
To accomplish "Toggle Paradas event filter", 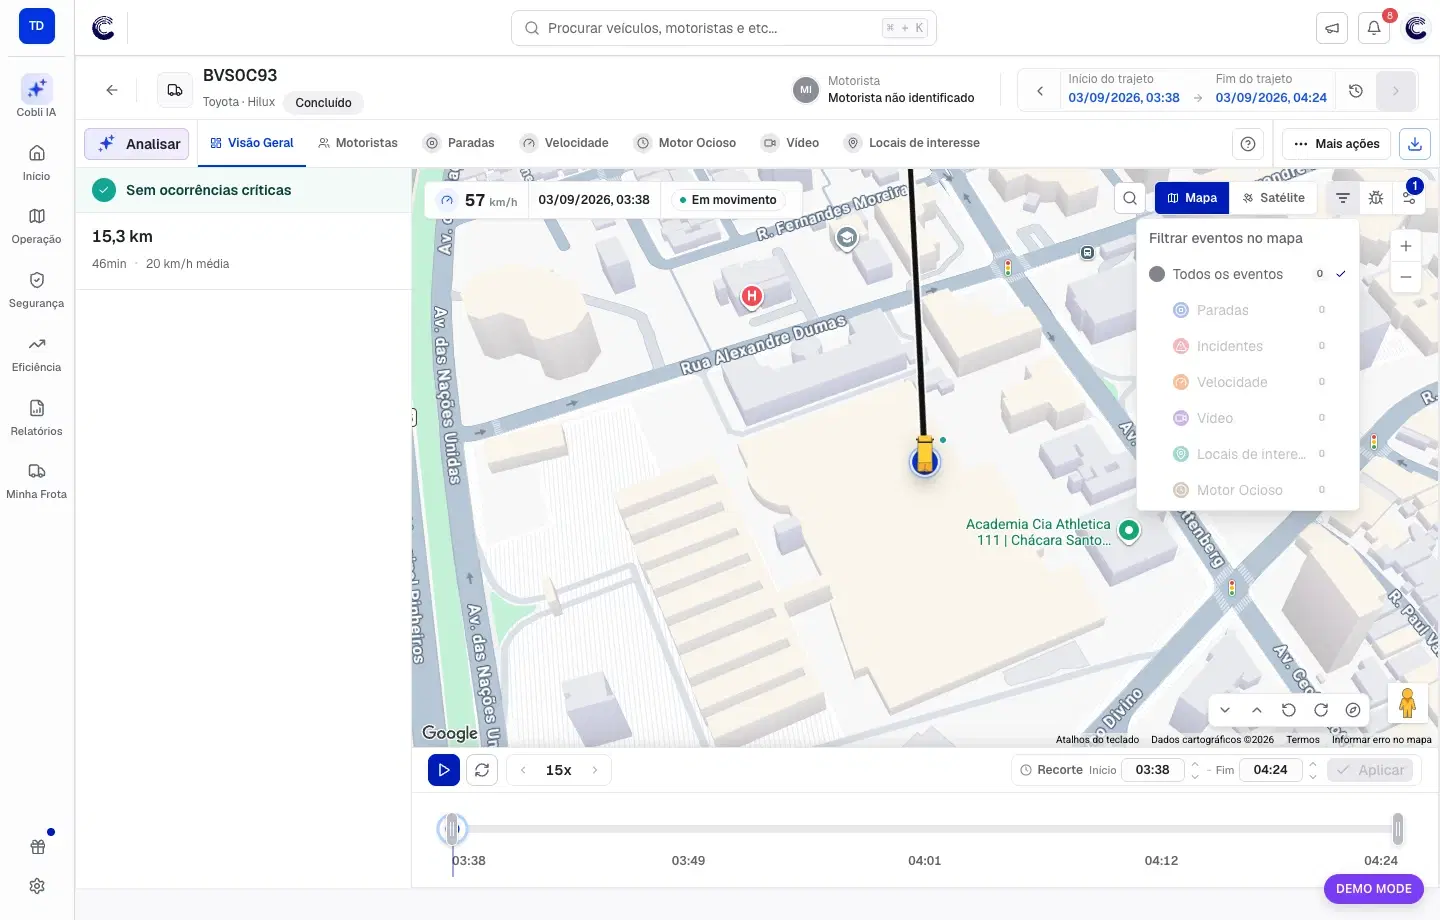I will coord(1248,310).
